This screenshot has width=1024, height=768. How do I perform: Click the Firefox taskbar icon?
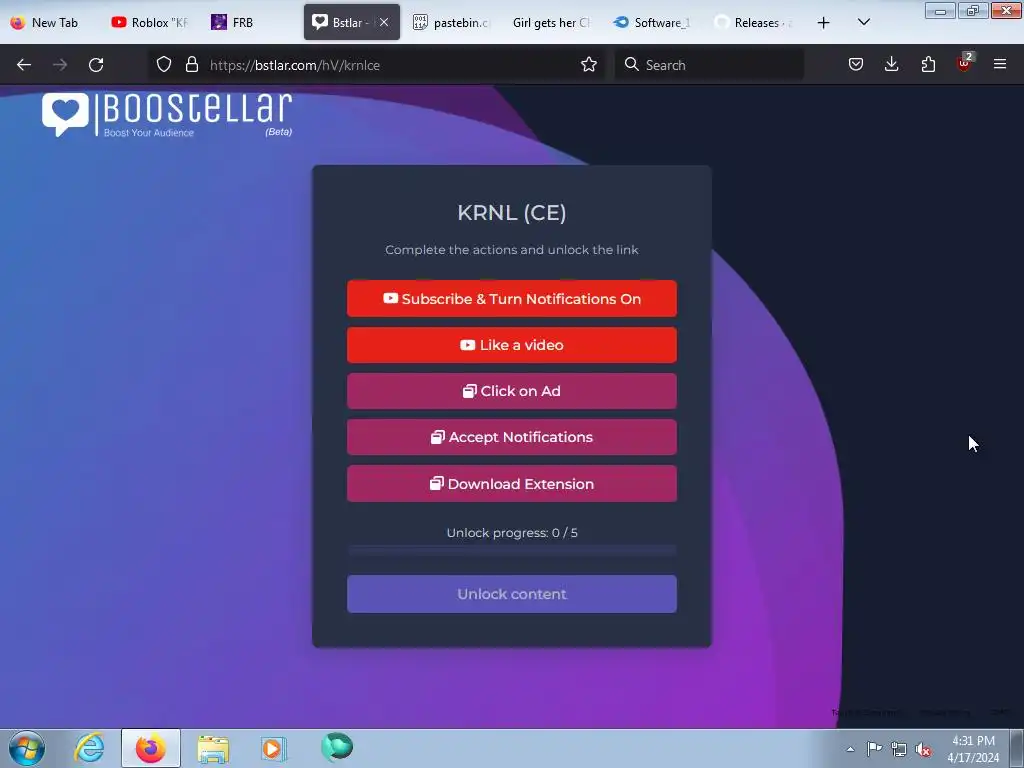point(151,748)
